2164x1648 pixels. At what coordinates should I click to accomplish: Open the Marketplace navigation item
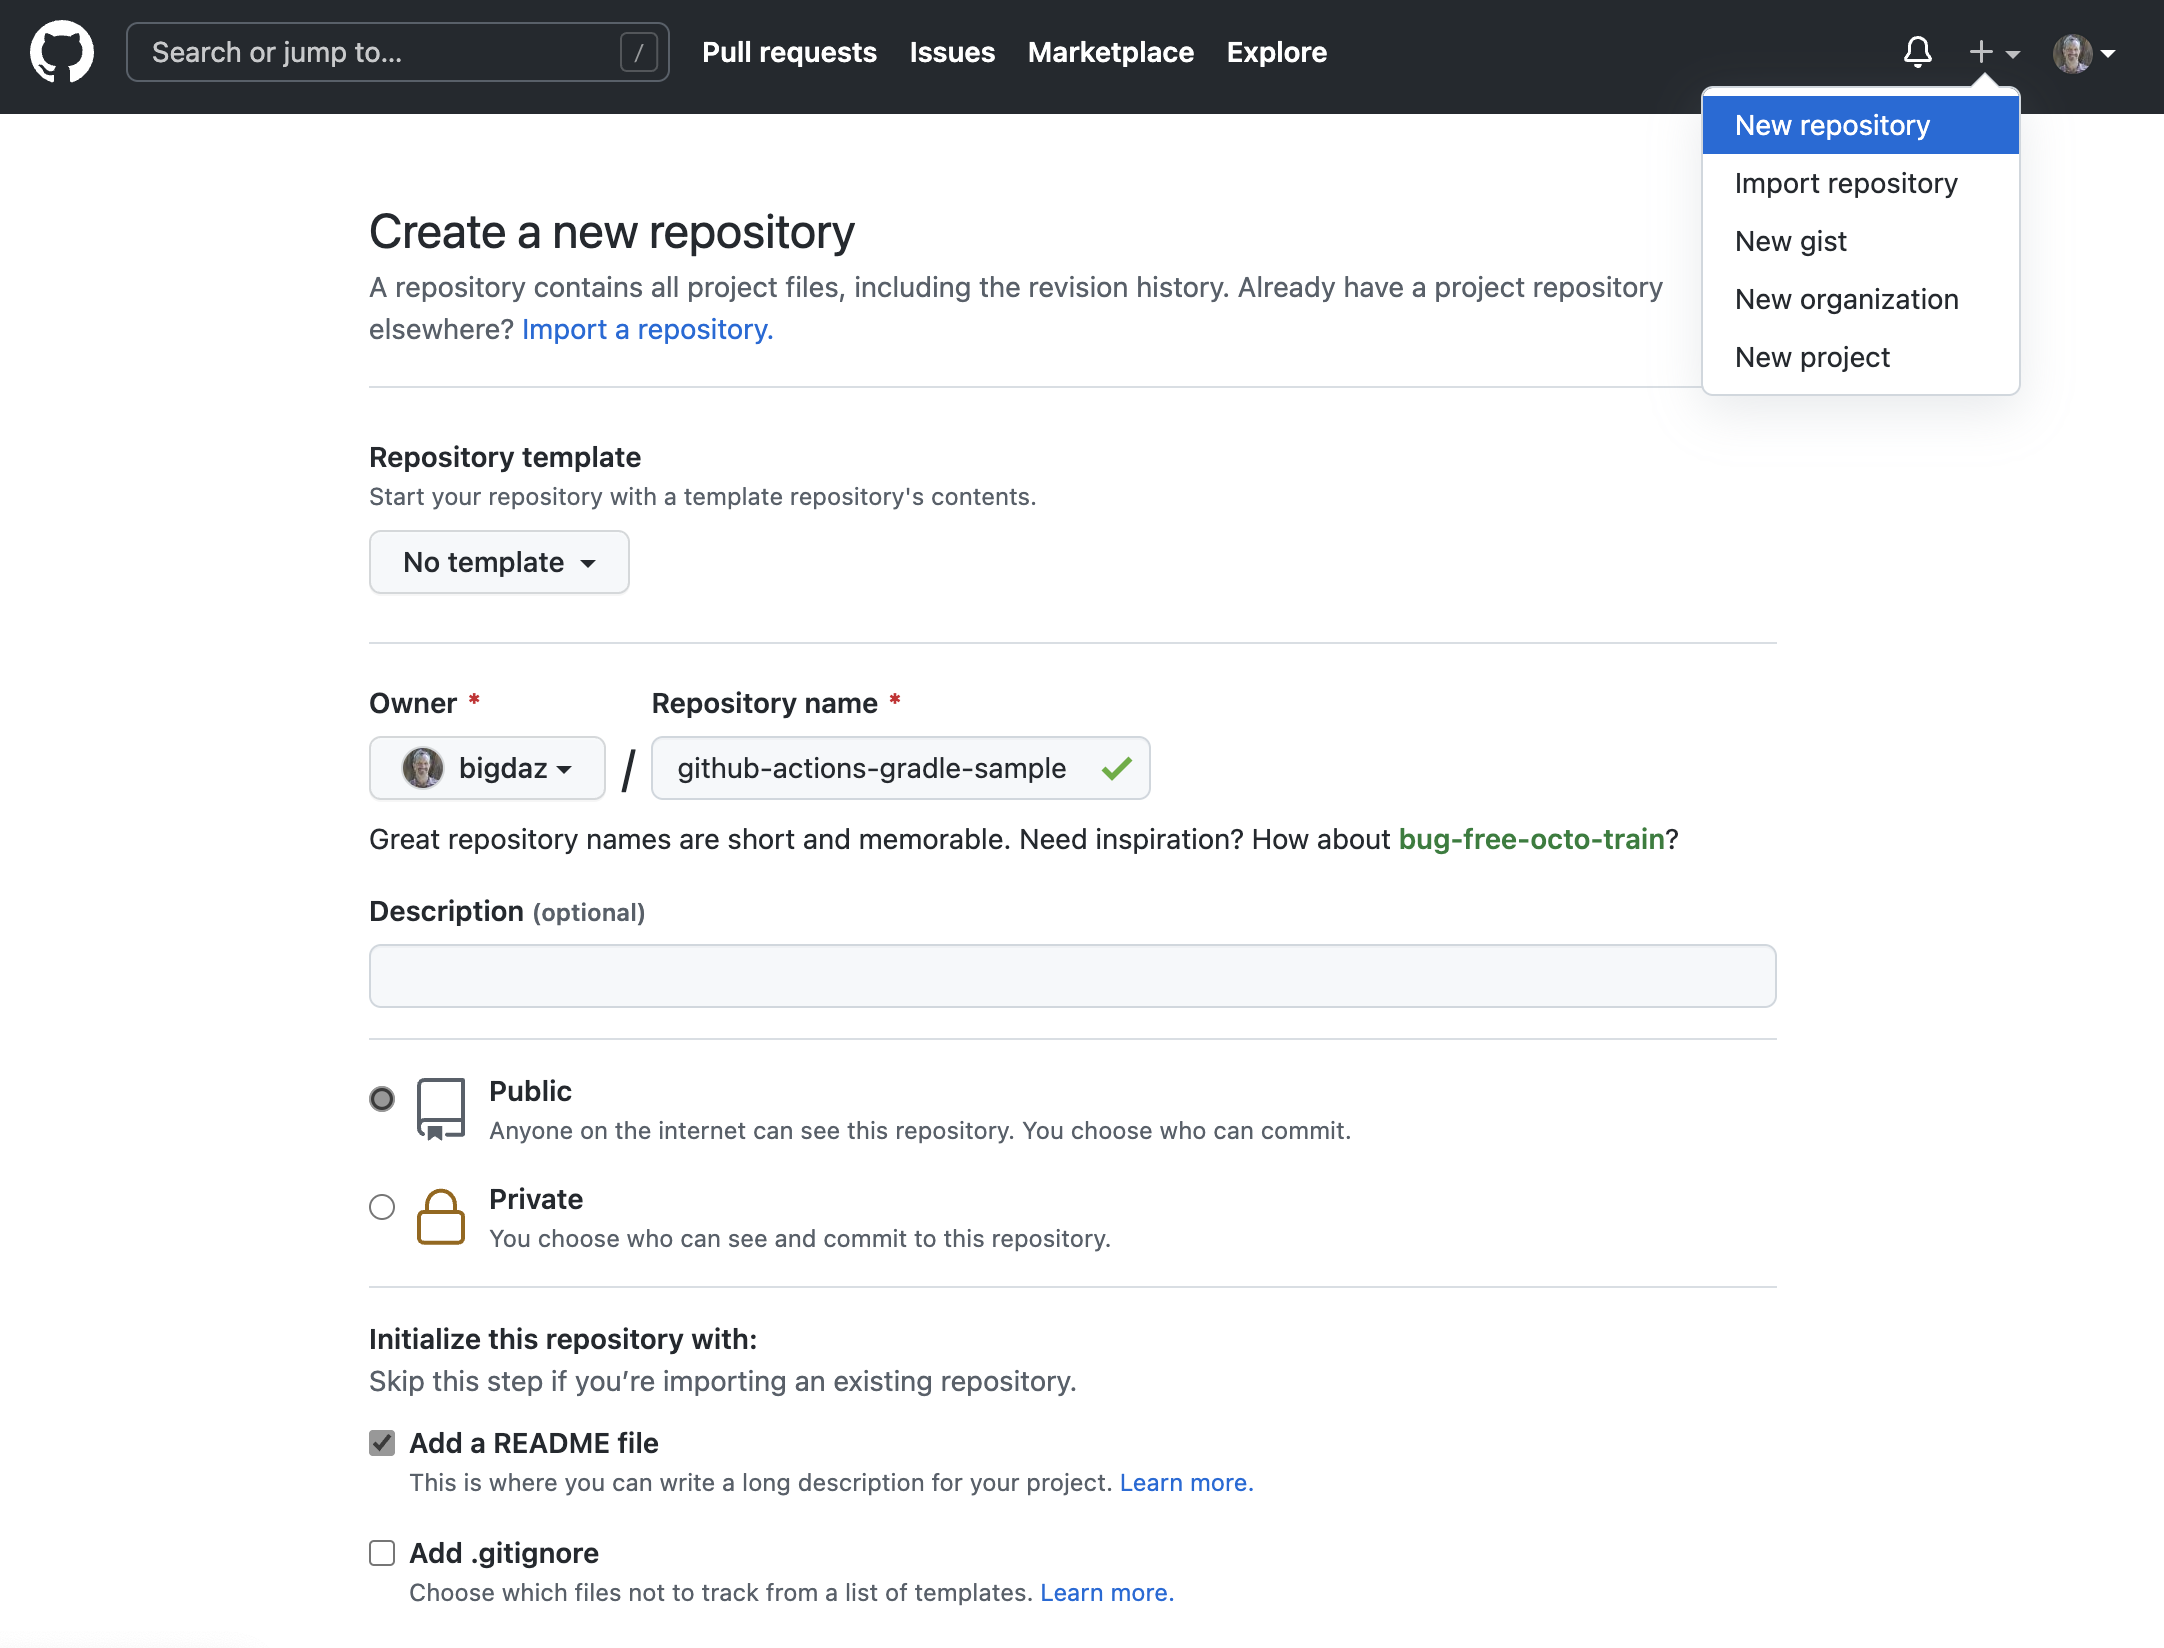click(1110, 52)
